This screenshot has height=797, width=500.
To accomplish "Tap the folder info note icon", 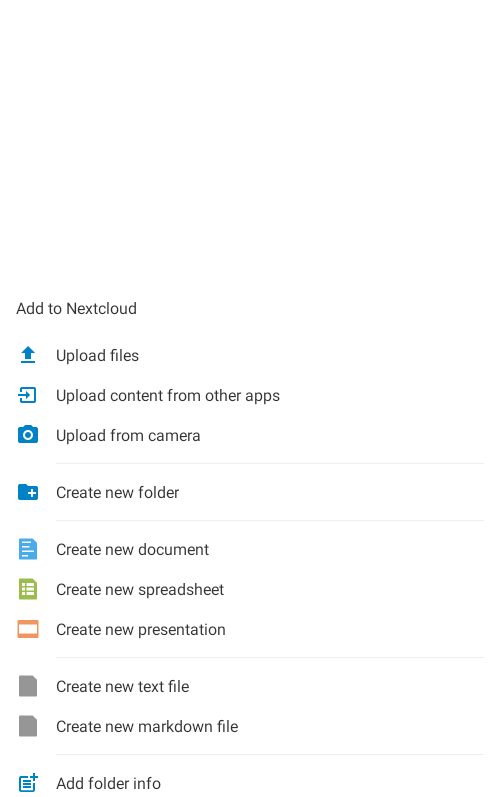I will [x=28, y=783].
